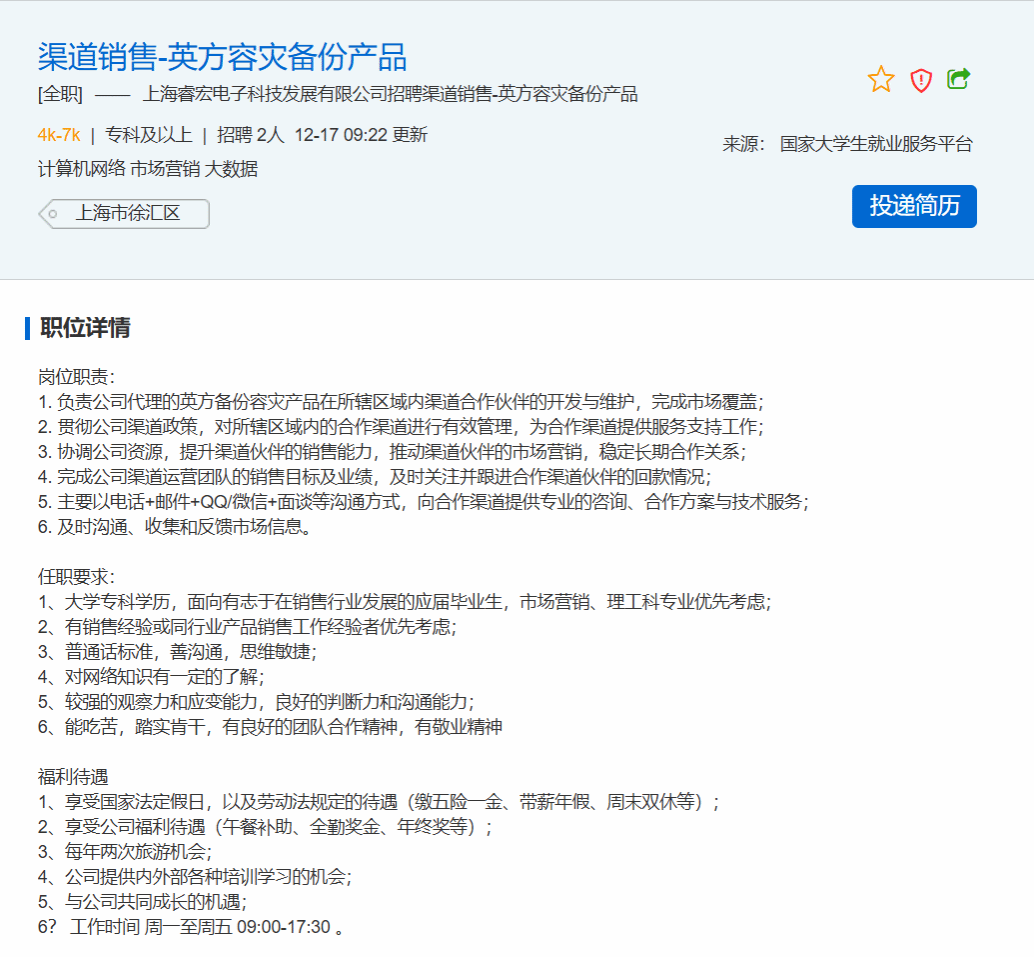The width and height of the screenshot is (1034, 957).
Task: Open the job title 渠道销售-英方容灾备份产品
Action: point(222,57)
